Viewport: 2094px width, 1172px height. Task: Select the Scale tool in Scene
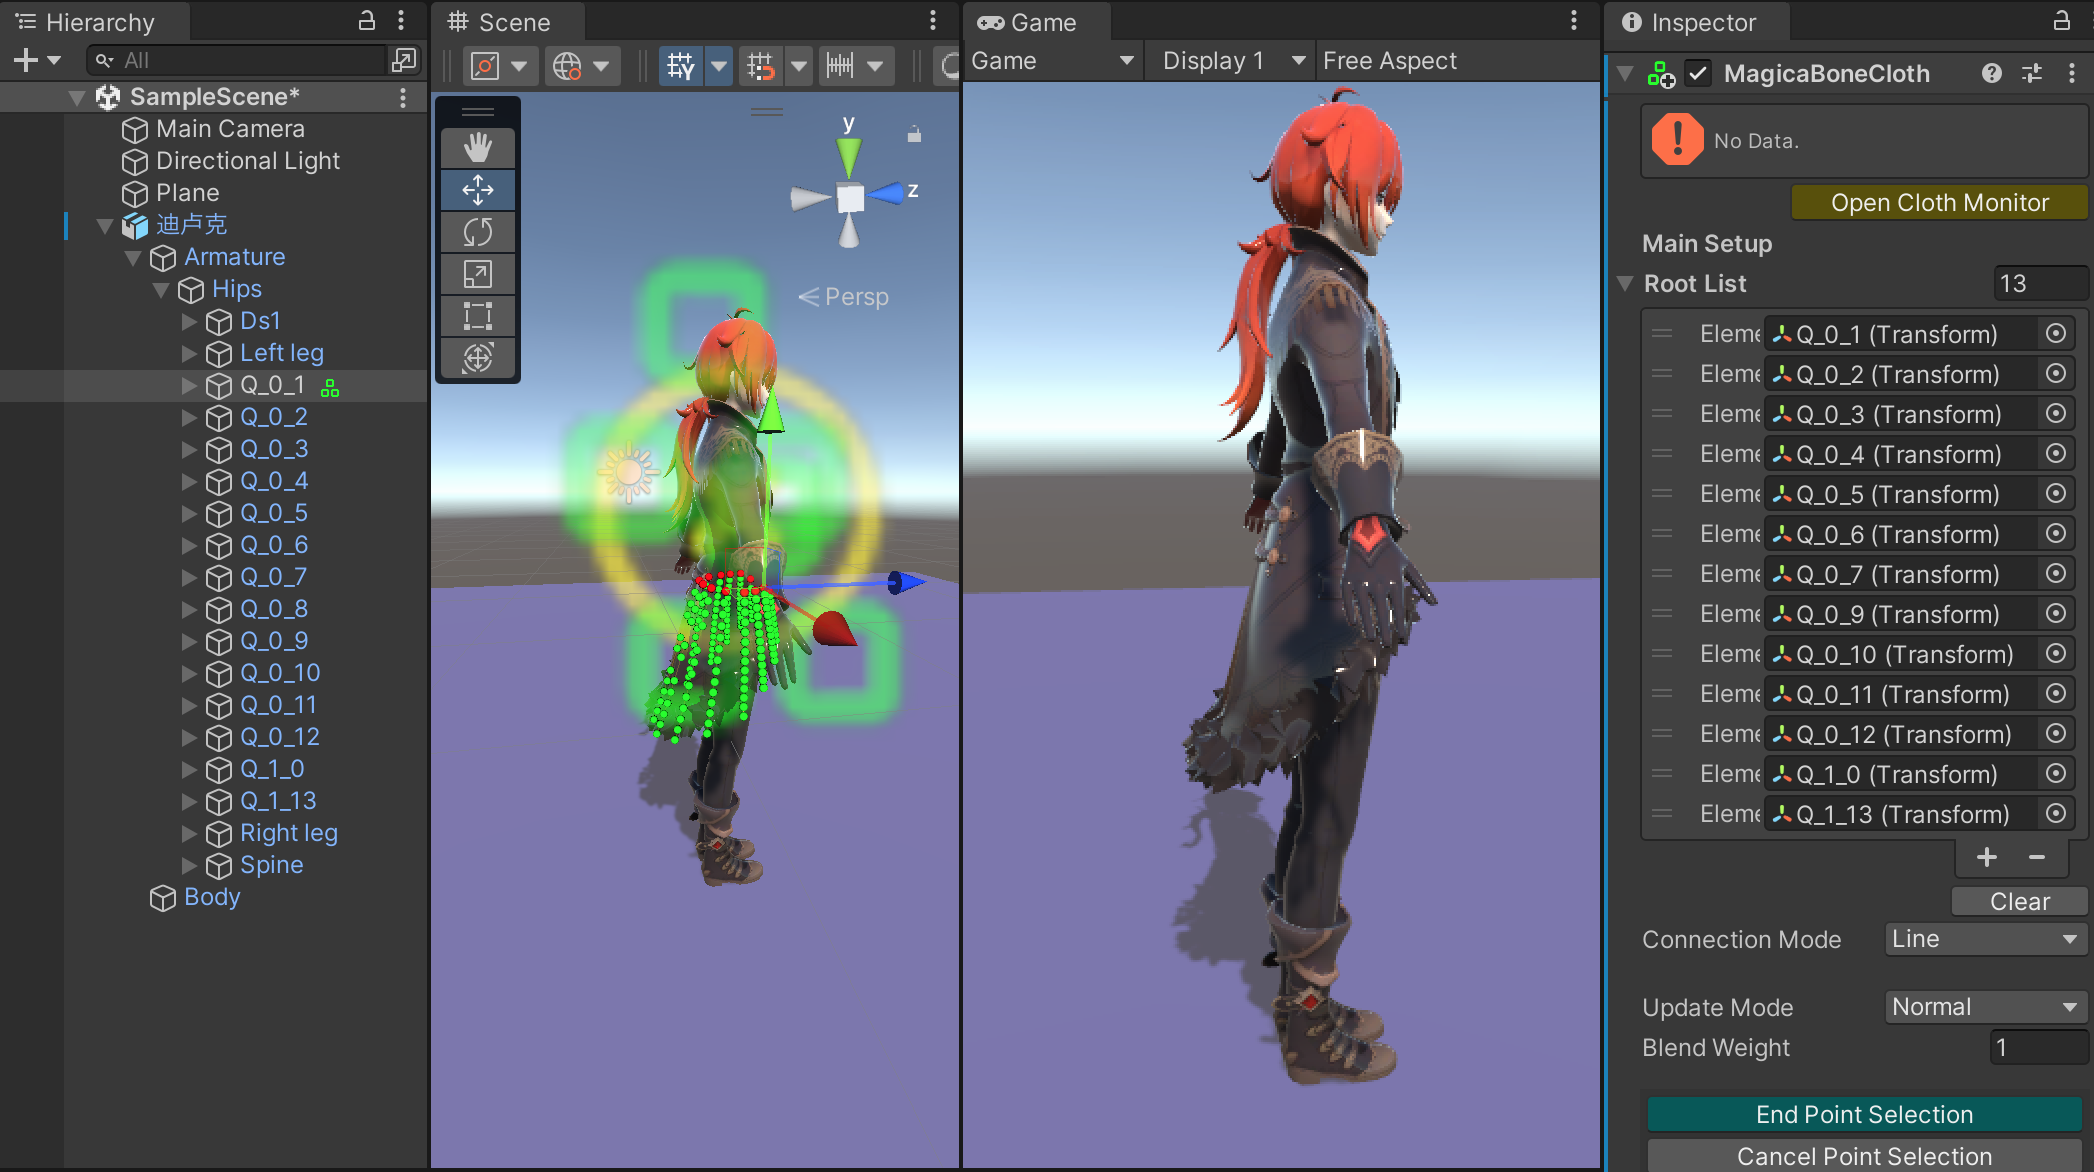[478, 274]
